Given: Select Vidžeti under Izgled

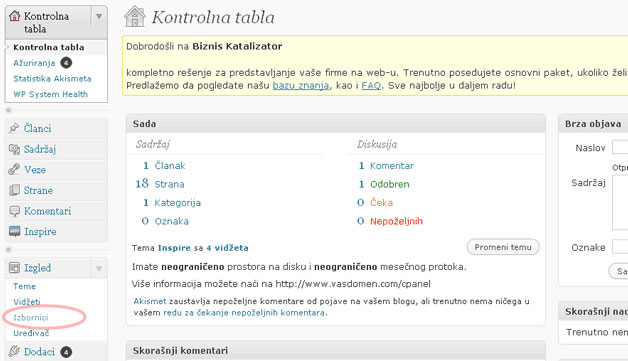Looking at the screenshot, I should pyautogui.click(x=26, y=302).
